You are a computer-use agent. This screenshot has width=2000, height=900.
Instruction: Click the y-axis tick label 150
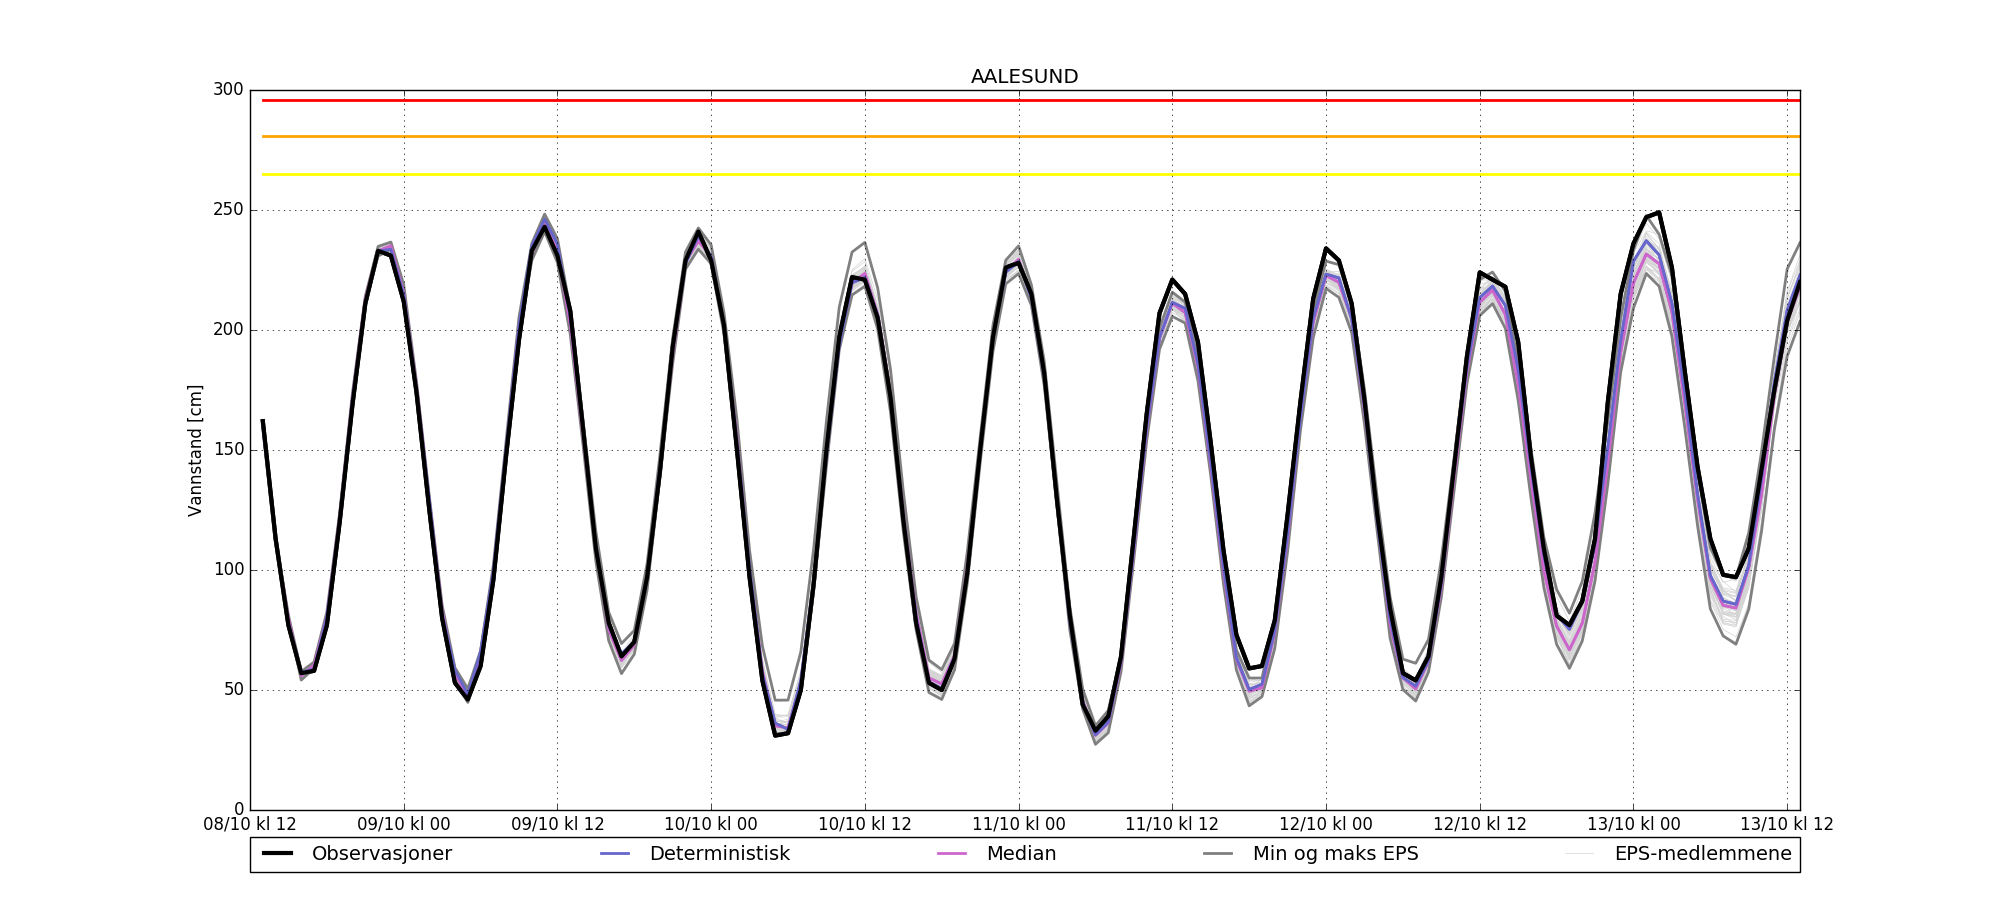point(228,450)
